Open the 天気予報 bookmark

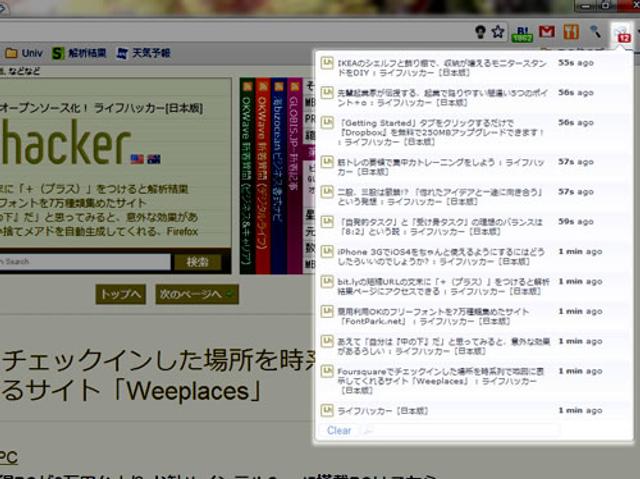pyautogui.click(x=143, y=53)
